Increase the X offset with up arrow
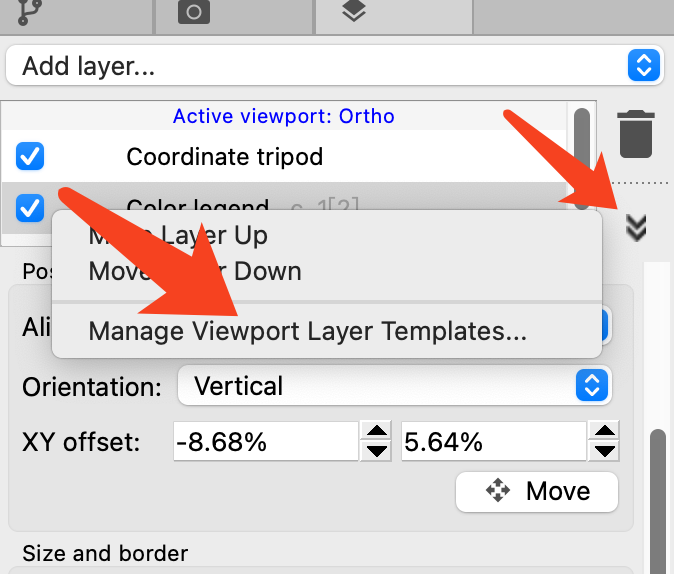This screenshot has width=674, height=574. 376,432
